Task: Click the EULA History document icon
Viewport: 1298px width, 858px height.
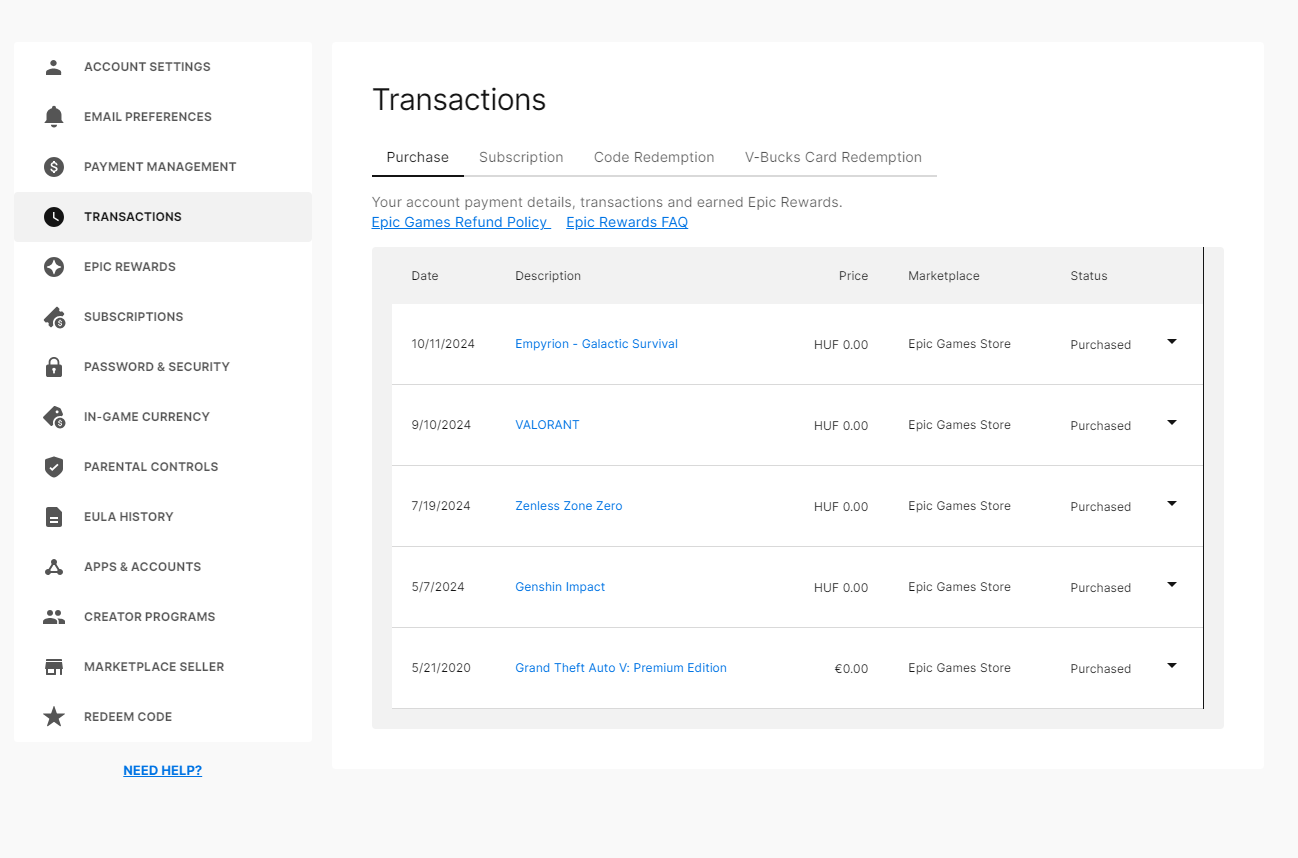Action: pyautogui.click(x=54, y=517)
